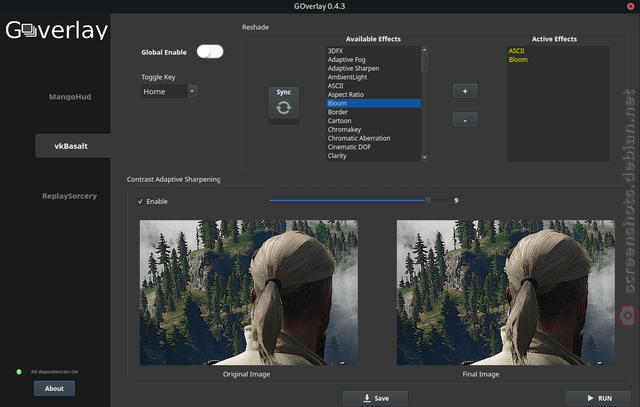Image resolution: width=640 pixels, height=407 pixels.
Task: Select Adaptive Fog effect
Action: click(373, 60)
